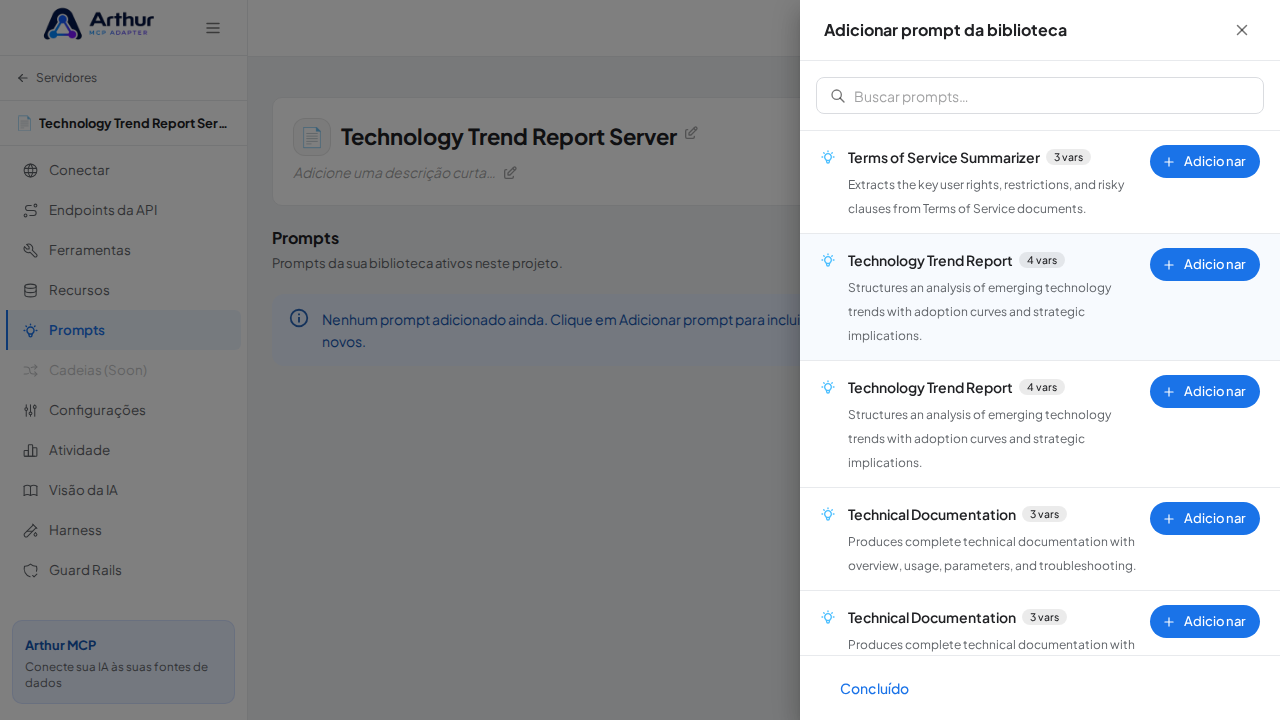Click the Configurações sliders icon
Image resolution: width=1280 pixels, height=720 pixels.
[x=30, y=410]
